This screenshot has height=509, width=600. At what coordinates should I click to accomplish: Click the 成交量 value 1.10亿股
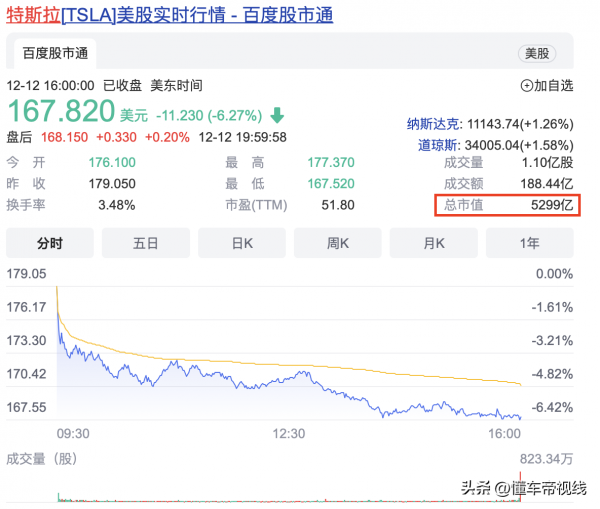(x=548, y=163)
